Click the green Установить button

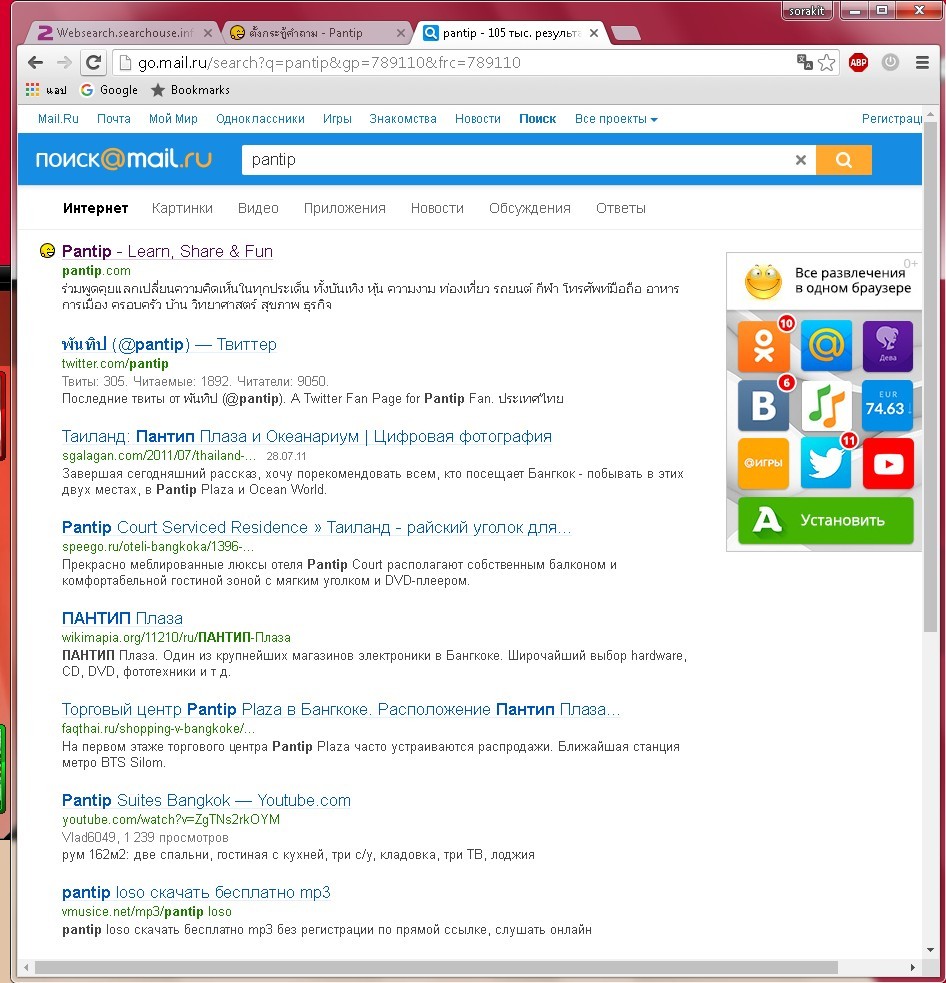(826, 520)
